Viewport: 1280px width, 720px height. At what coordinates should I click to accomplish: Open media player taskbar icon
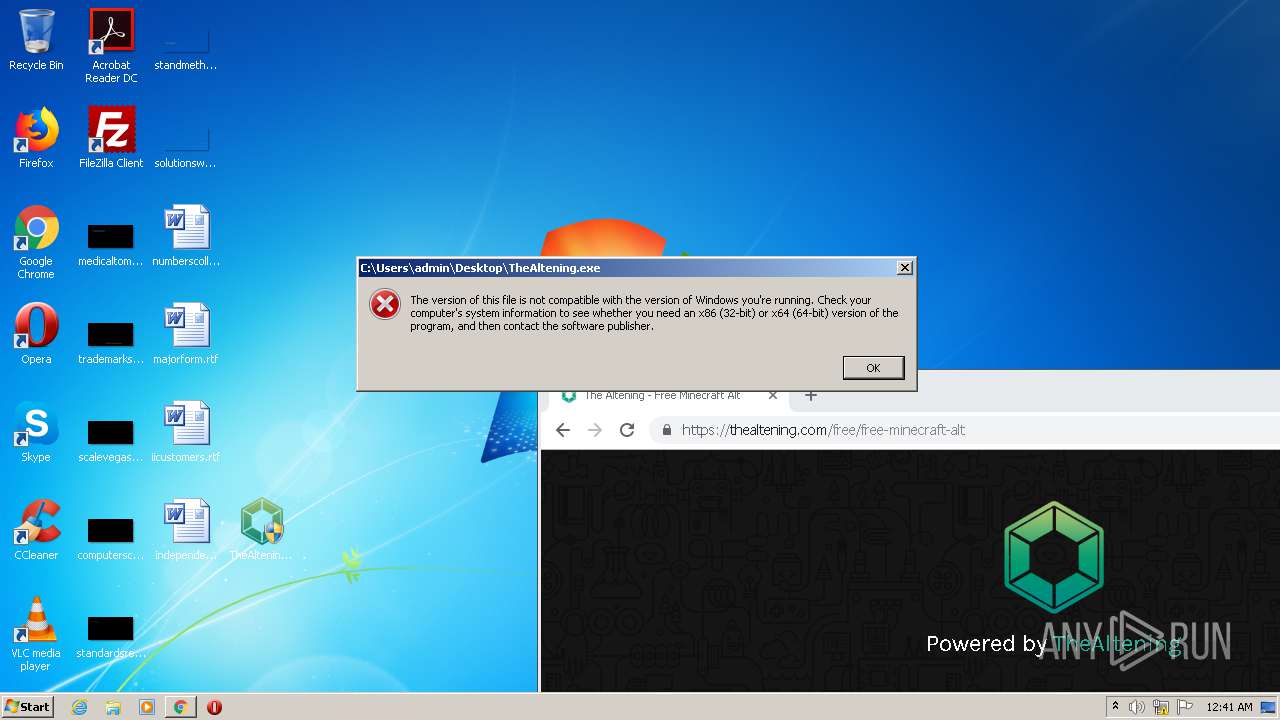[x=147, y=707]
